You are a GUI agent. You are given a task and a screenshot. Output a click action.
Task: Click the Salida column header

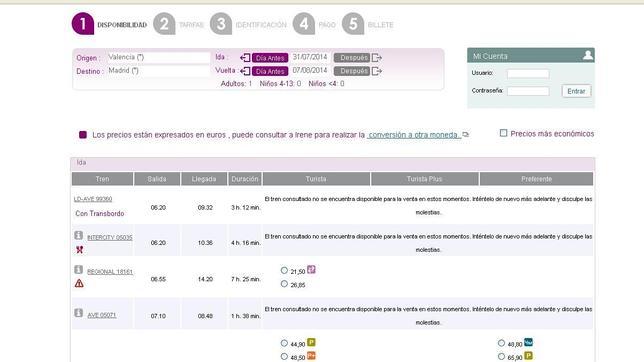157,179
